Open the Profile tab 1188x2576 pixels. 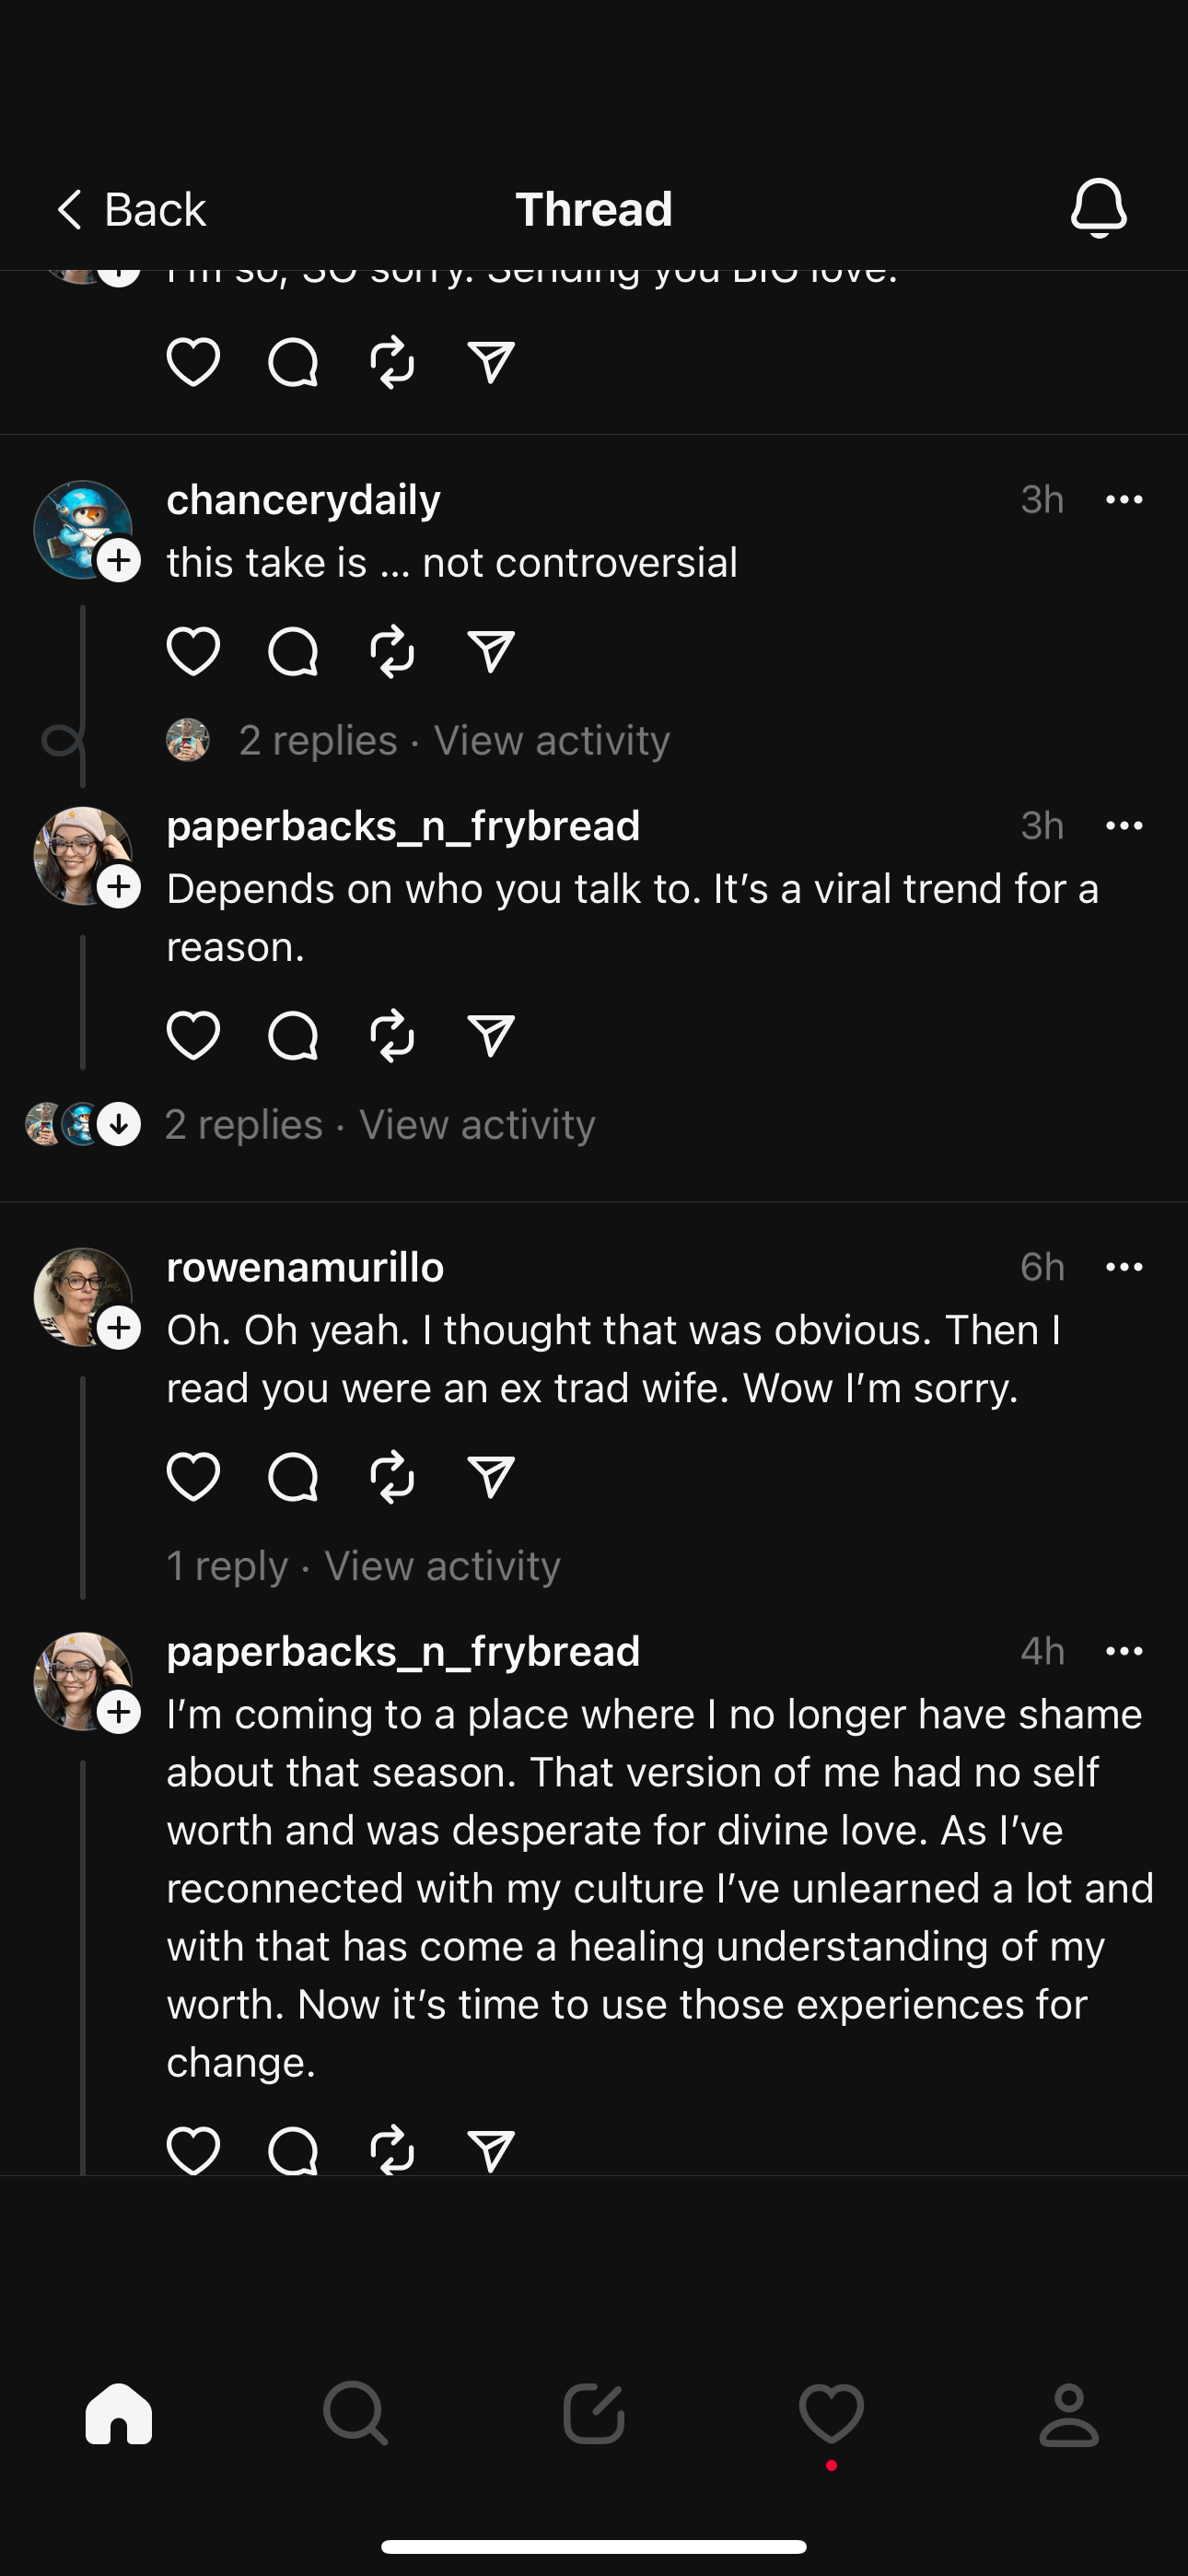point(1069,2414)
